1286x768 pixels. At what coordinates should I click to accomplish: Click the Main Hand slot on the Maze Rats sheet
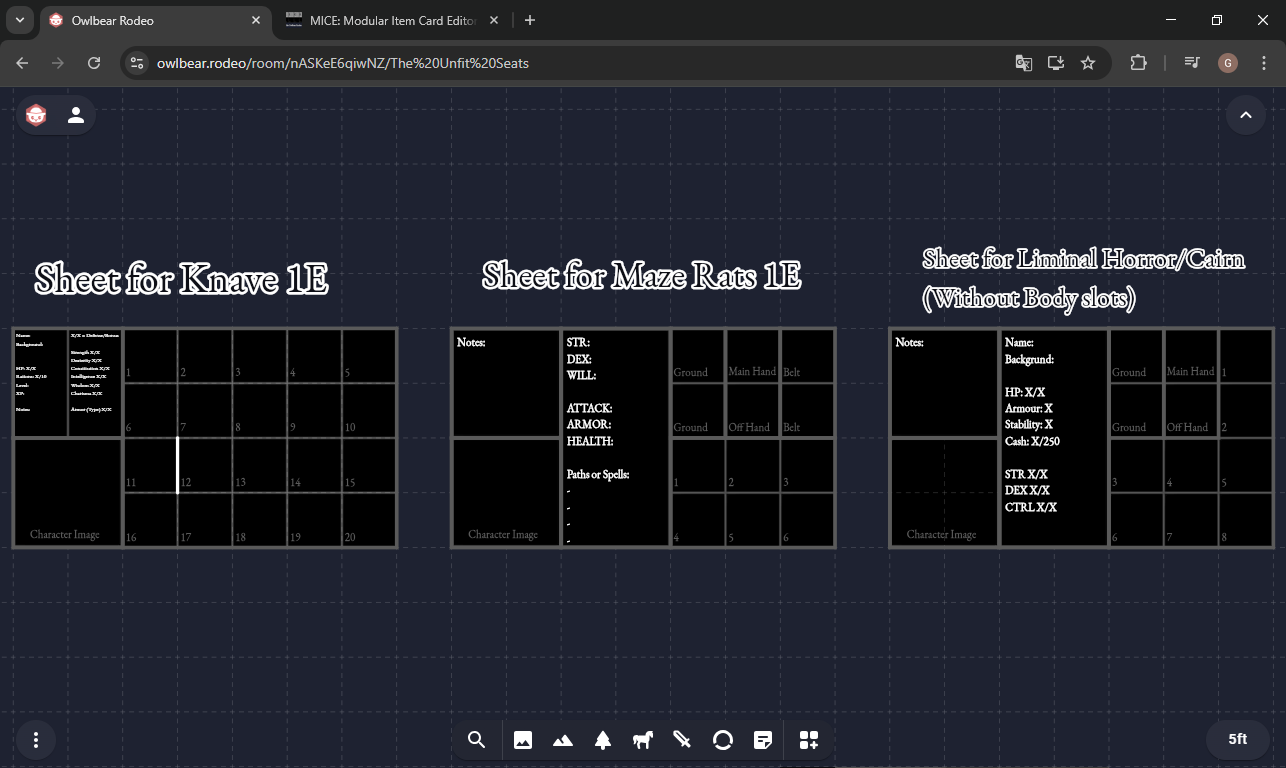pos(752,356)
